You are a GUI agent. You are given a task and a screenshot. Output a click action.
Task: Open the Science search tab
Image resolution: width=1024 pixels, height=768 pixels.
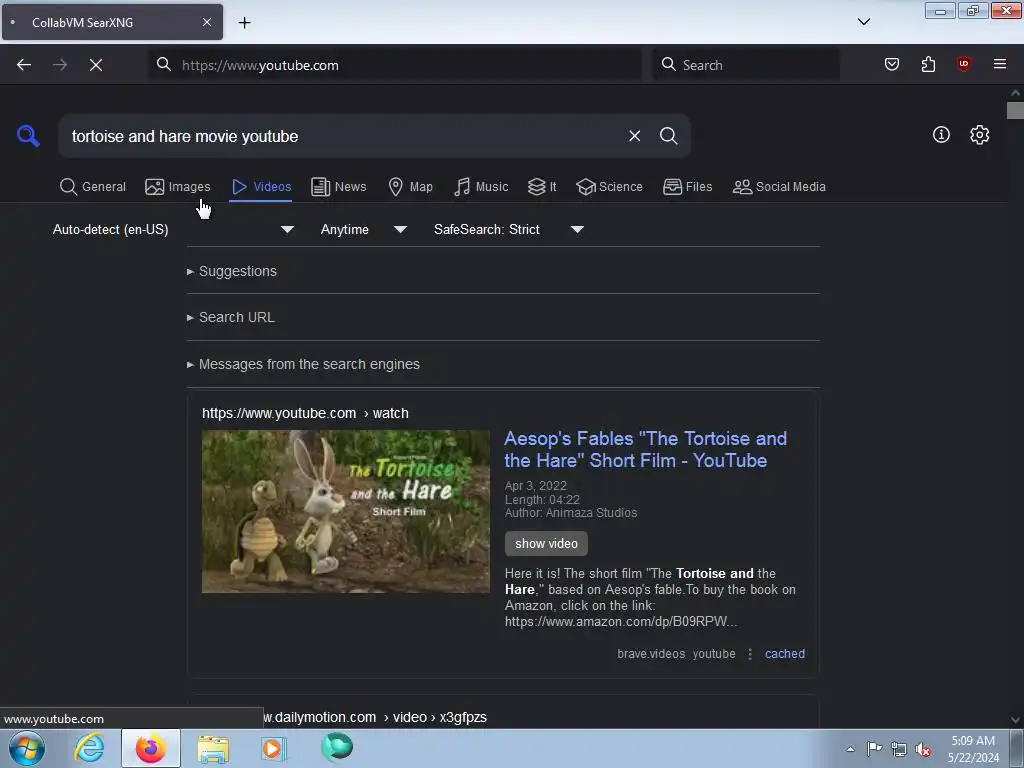click(609, 187)
